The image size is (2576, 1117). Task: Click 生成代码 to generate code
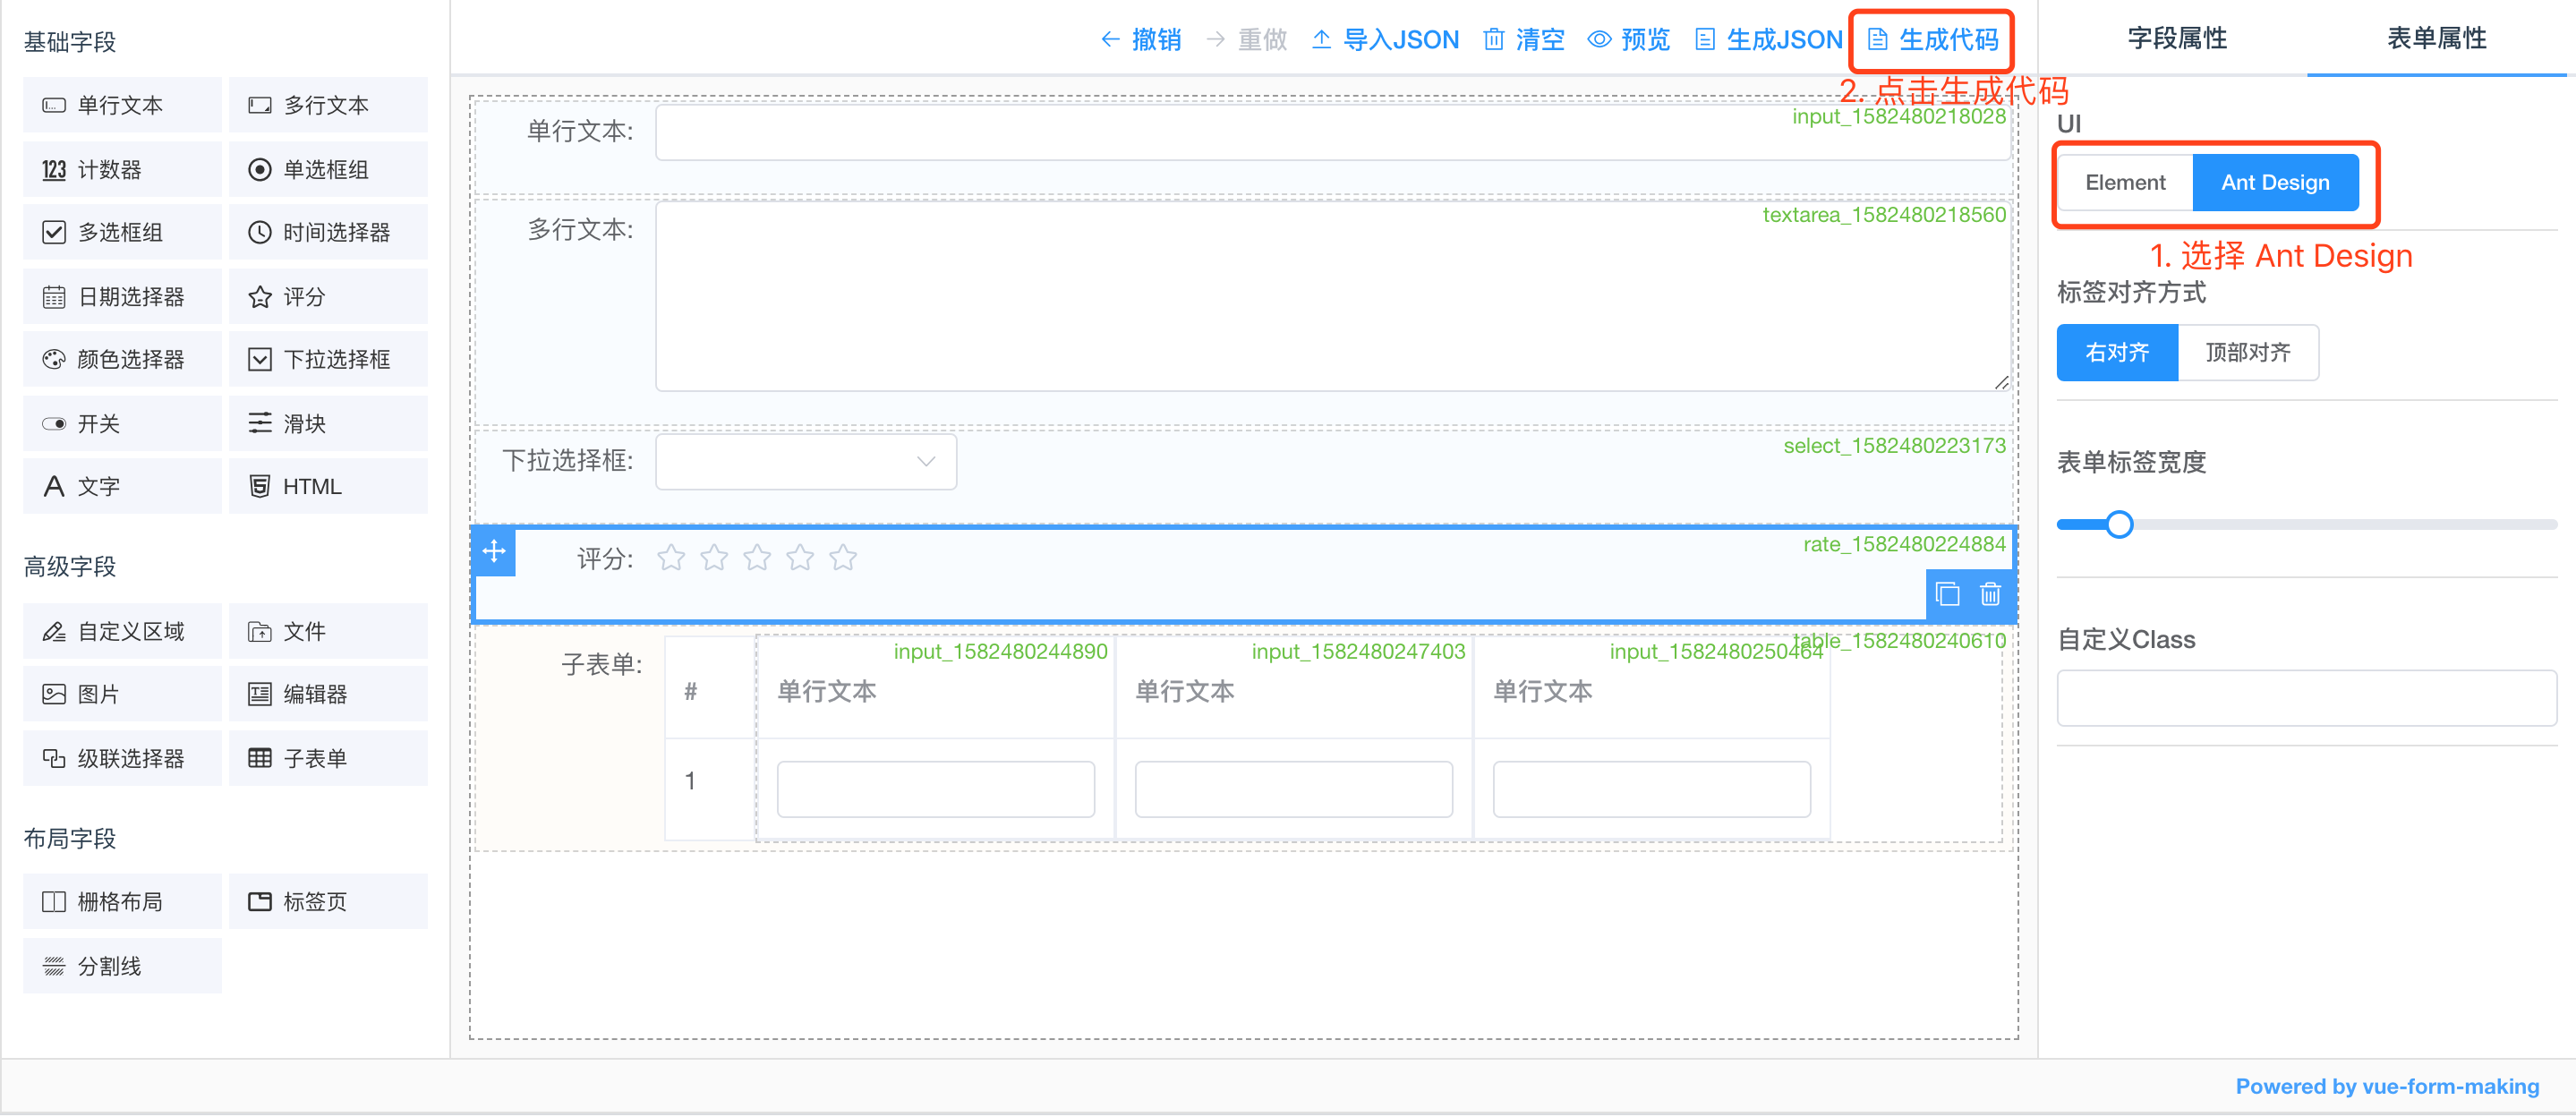[1933, 40]
